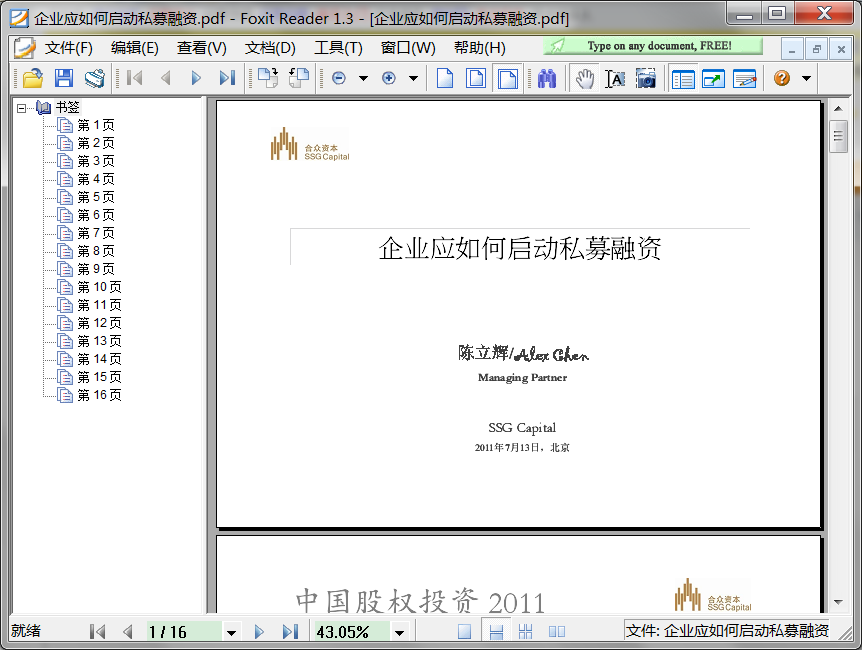Viewport: 862px width, 650px height.
Task: Open the 文件(F) menu
Action: (x=69, y=48)
